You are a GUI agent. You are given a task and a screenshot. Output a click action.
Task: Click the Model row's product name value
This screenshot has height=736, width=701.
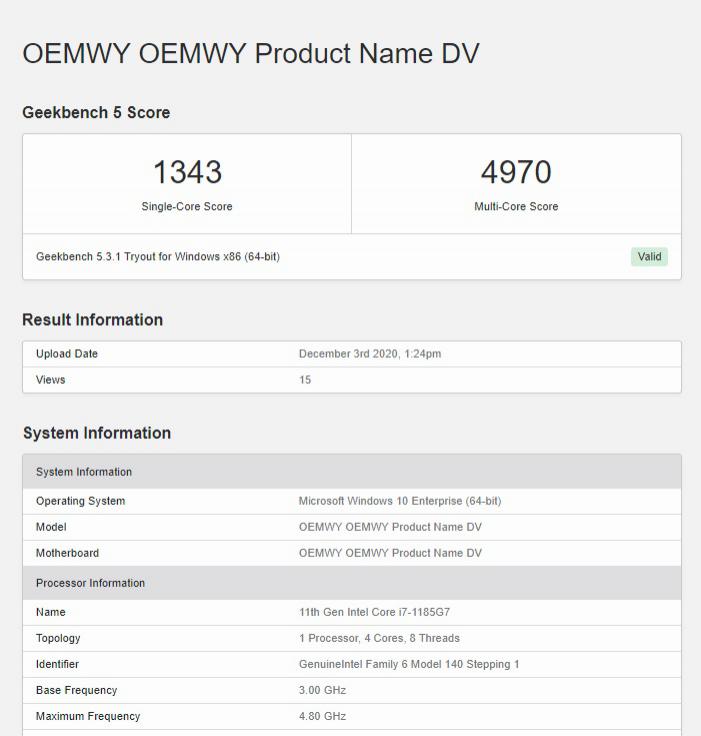pos(390,527)
